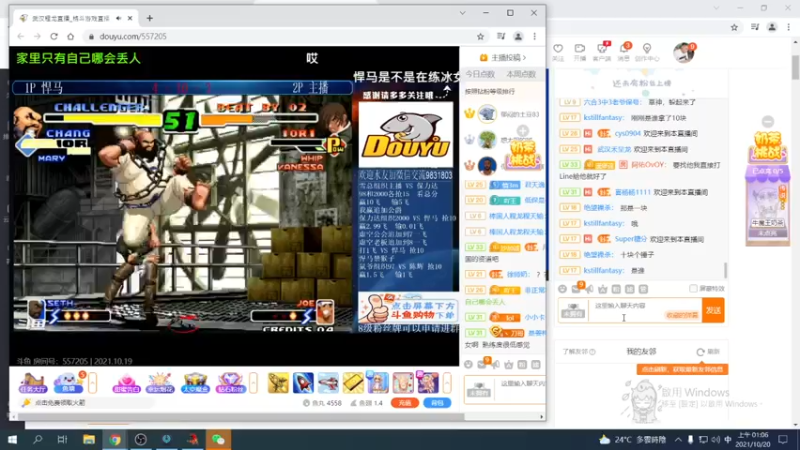The image size is (800, 450).
Task: Select the diamond fan gift
Action: [230, 382]
